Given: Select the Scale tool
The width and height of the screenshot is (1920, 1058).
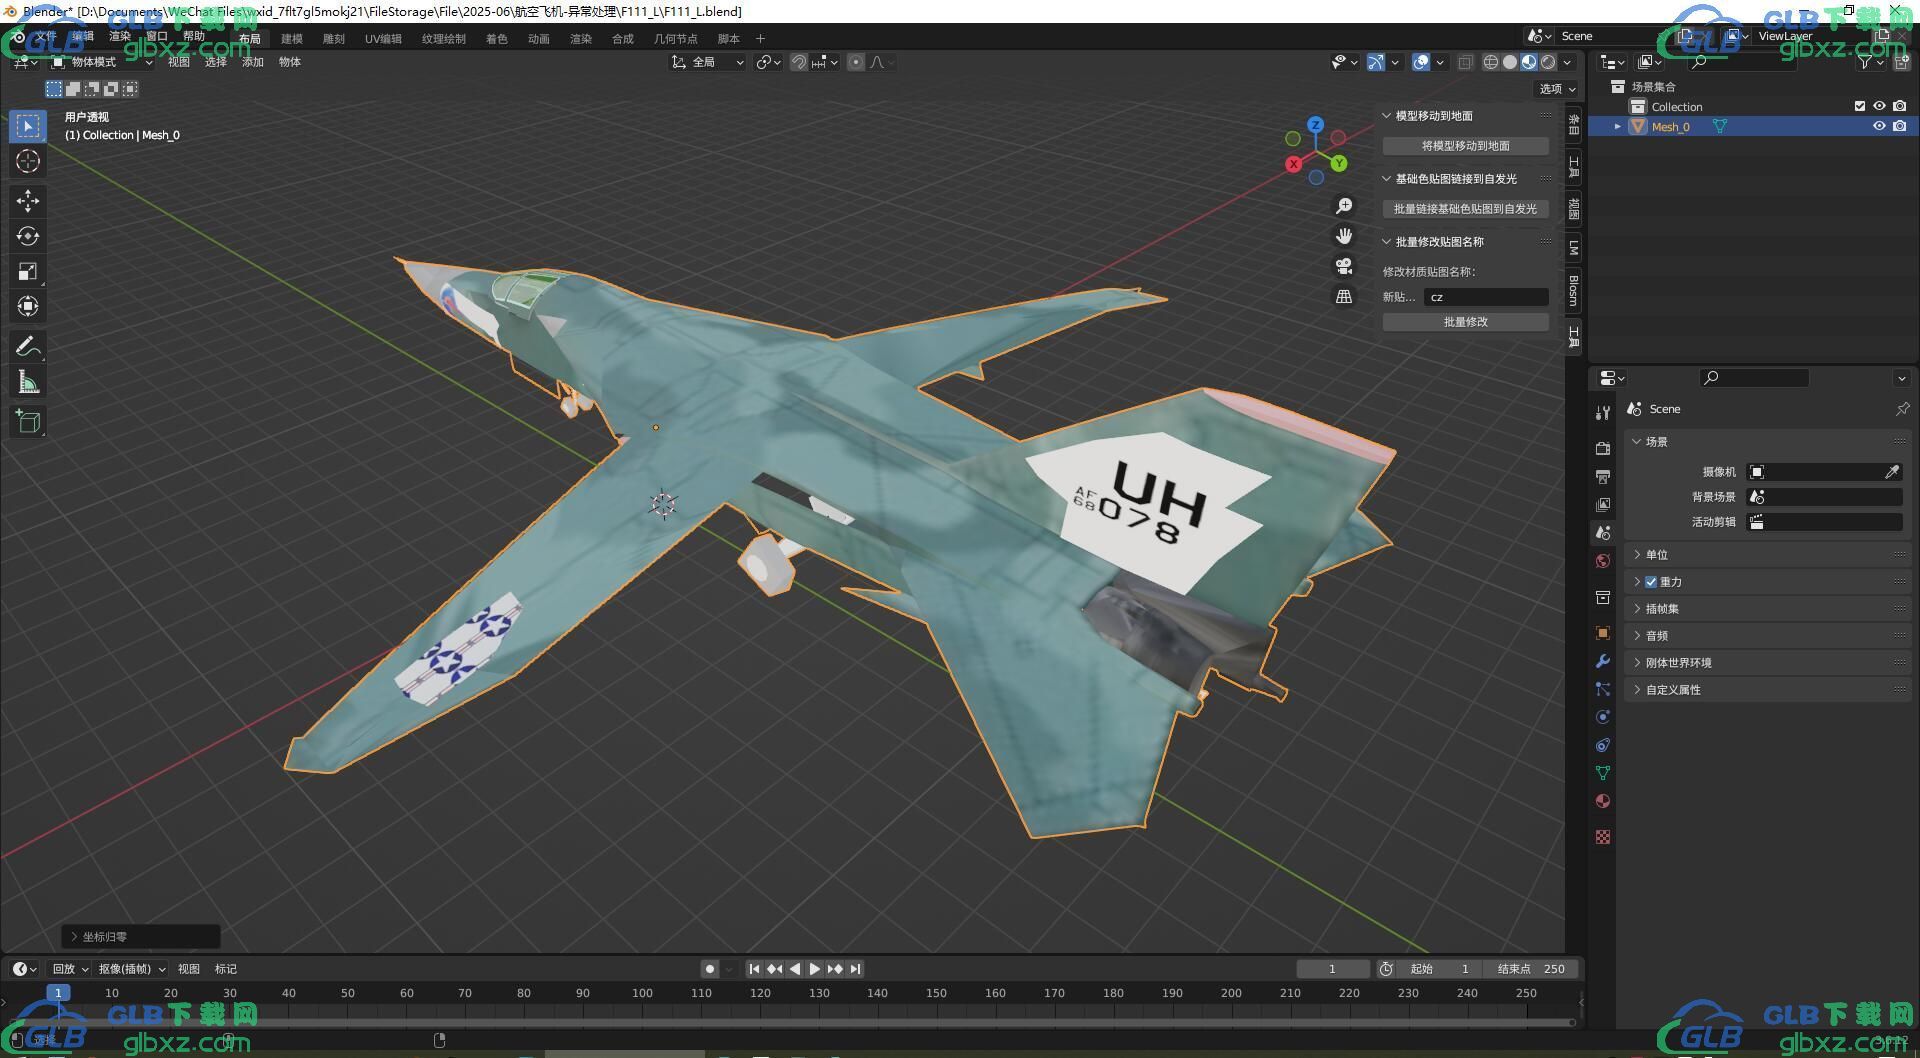Looking at the screenshot, I should (x=28, y=271).
